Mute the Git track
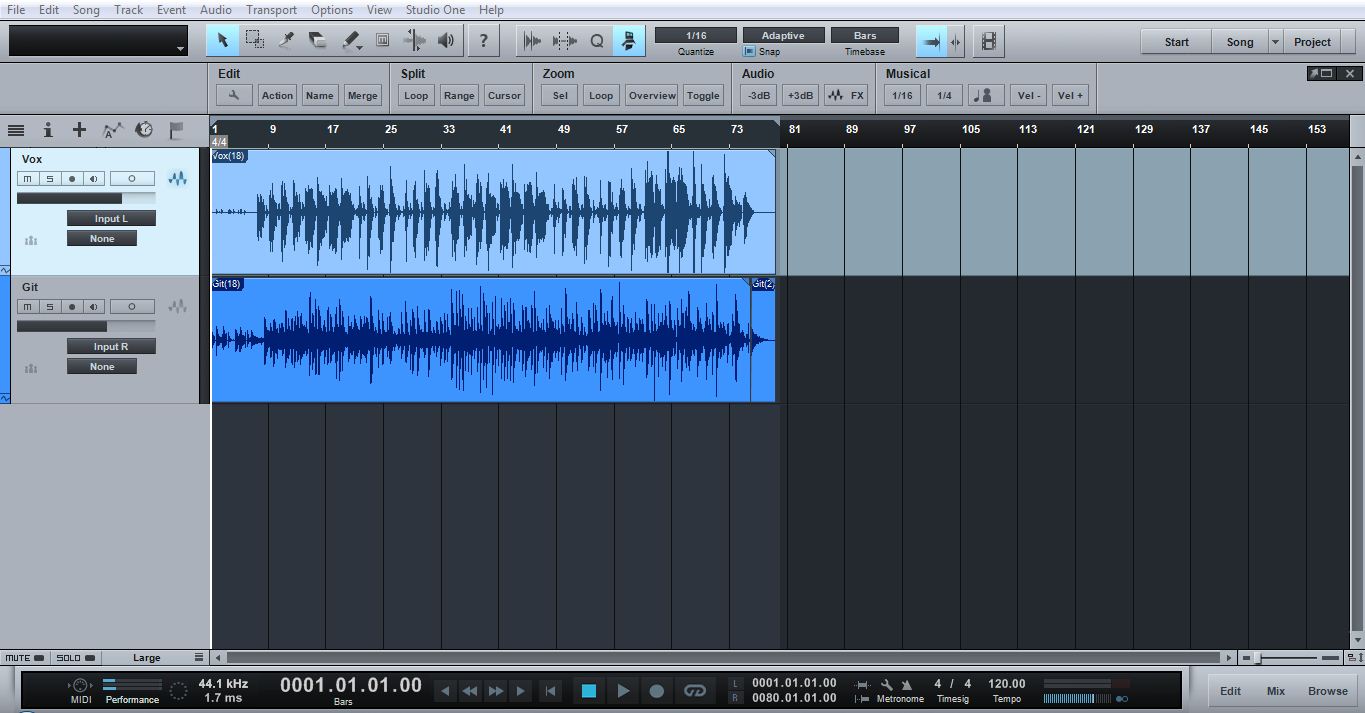Screen dimensions: 1365x713 pyautogui.click(x=28, y=307)
